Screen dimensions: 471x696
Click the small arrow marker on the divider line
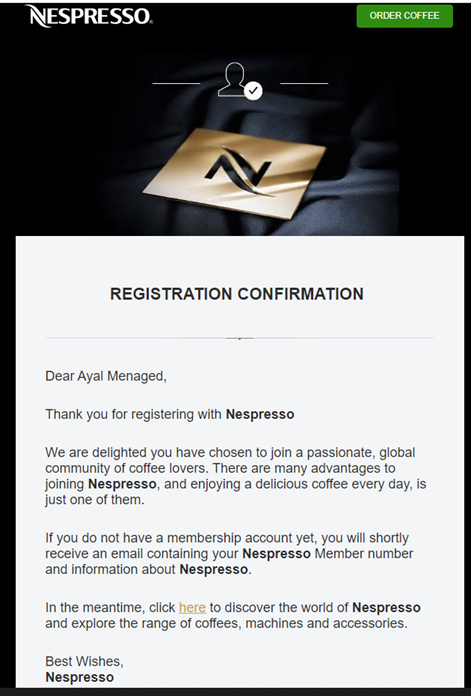click(x=240, y=338)
